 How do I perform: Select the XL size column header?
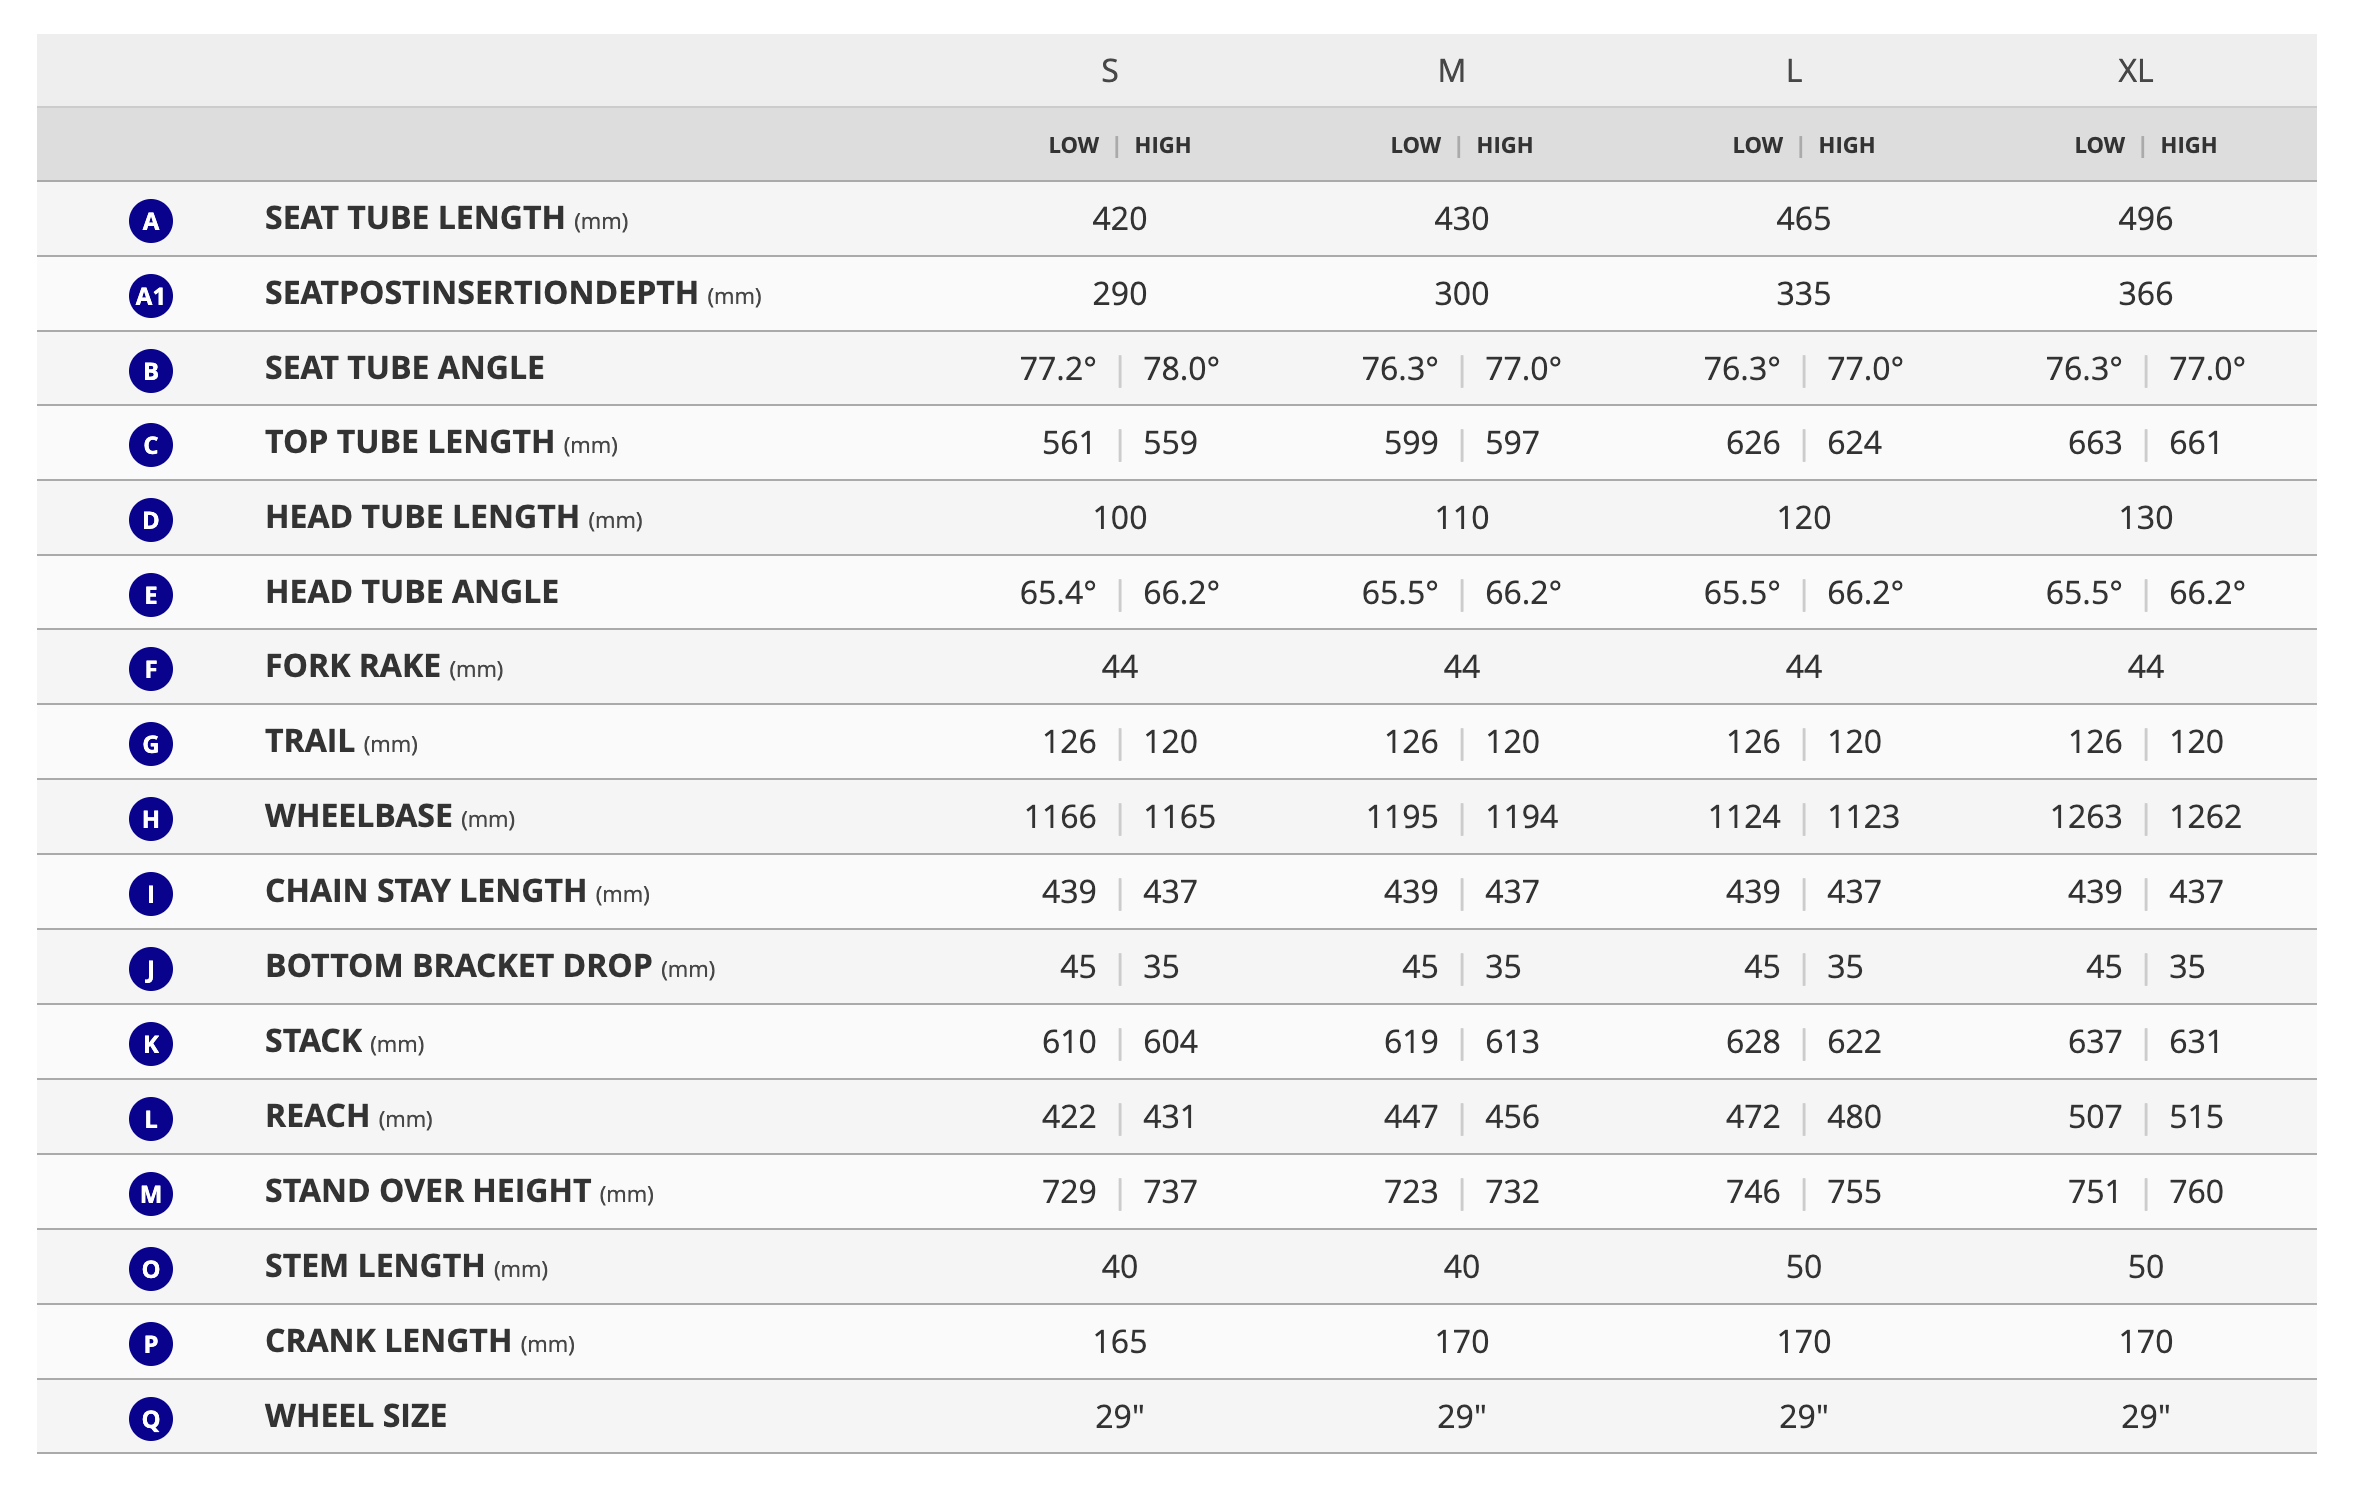point(2135,71)
